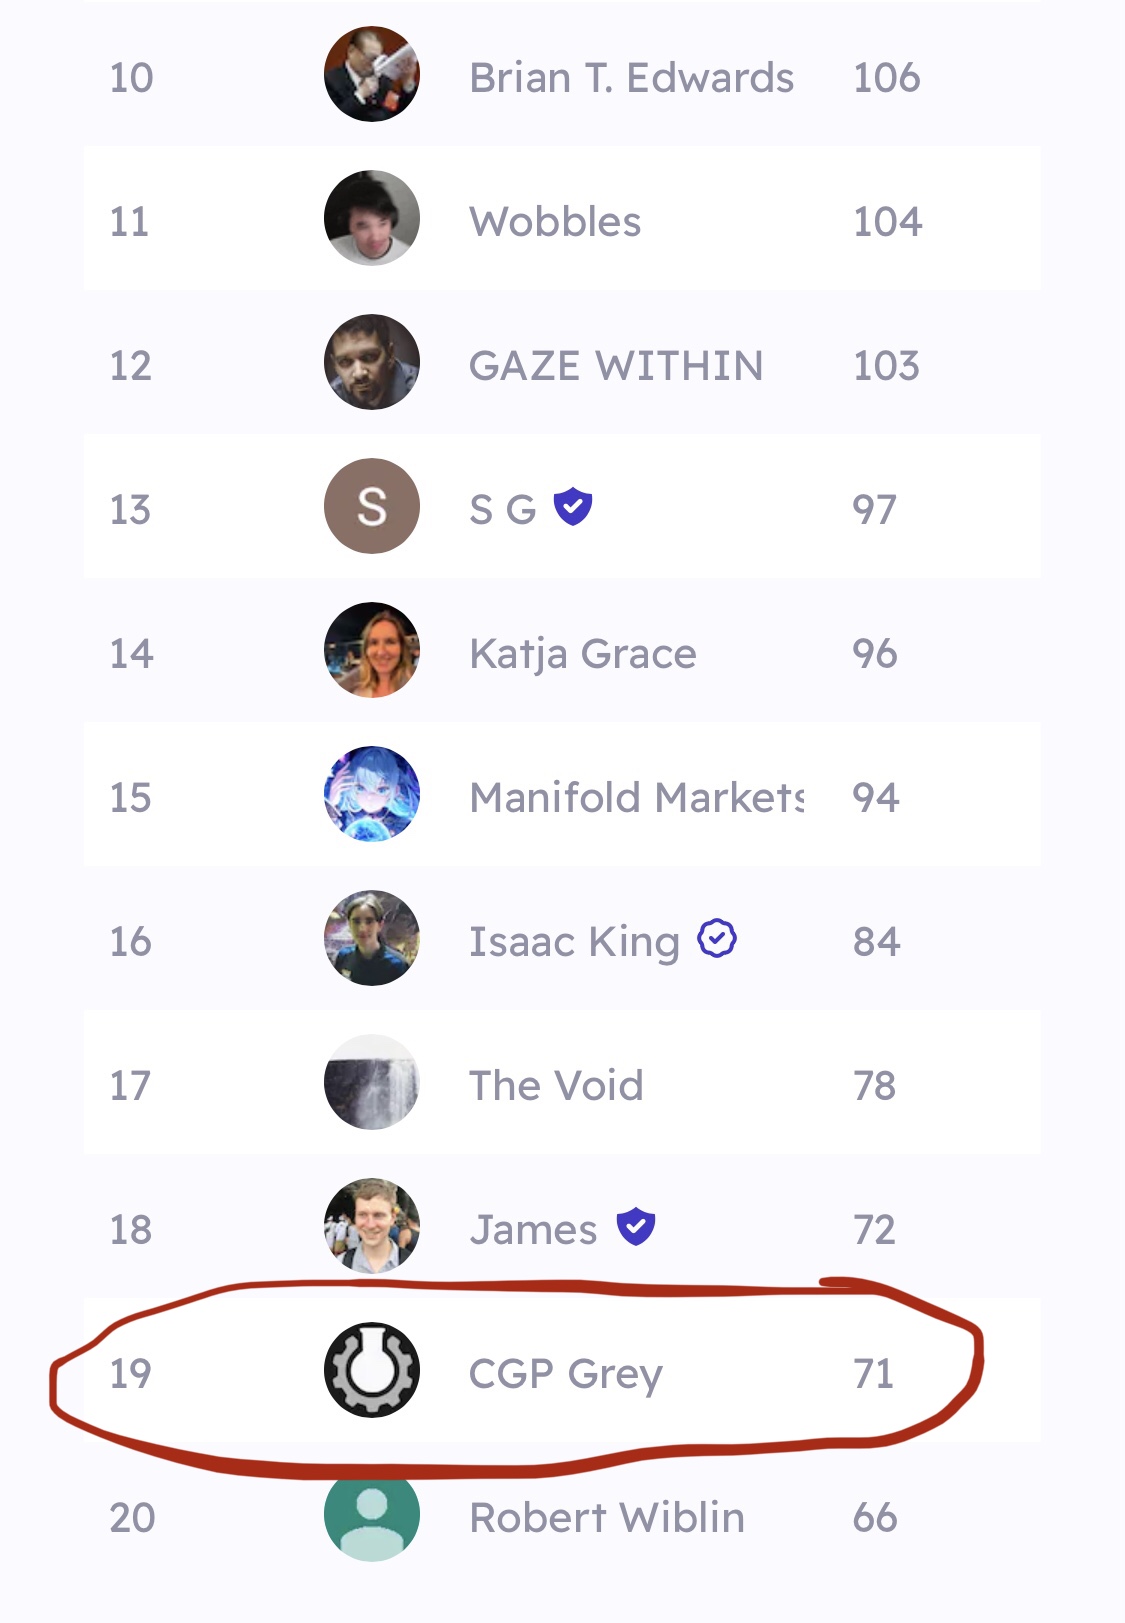Open the CGP Grey name link
Screen dimensions: 1125x1623
[x=566, y=1375]
